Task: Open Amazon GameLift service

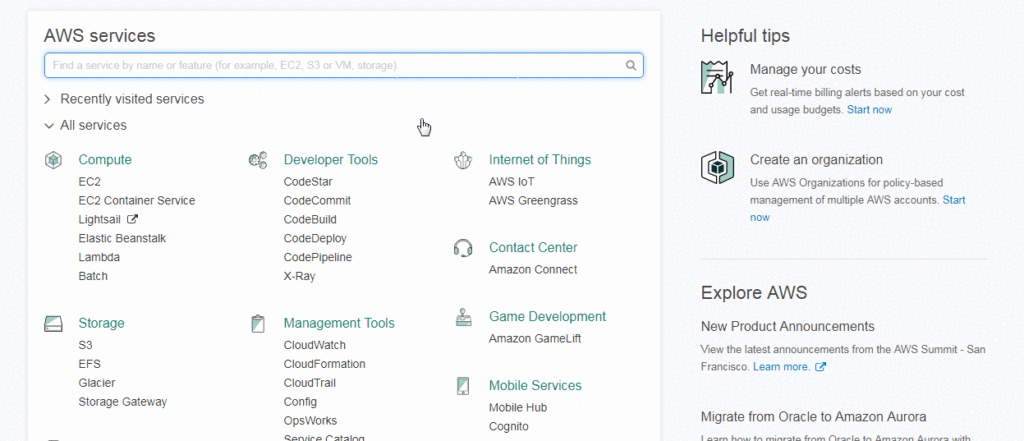Action: point(536,338)
